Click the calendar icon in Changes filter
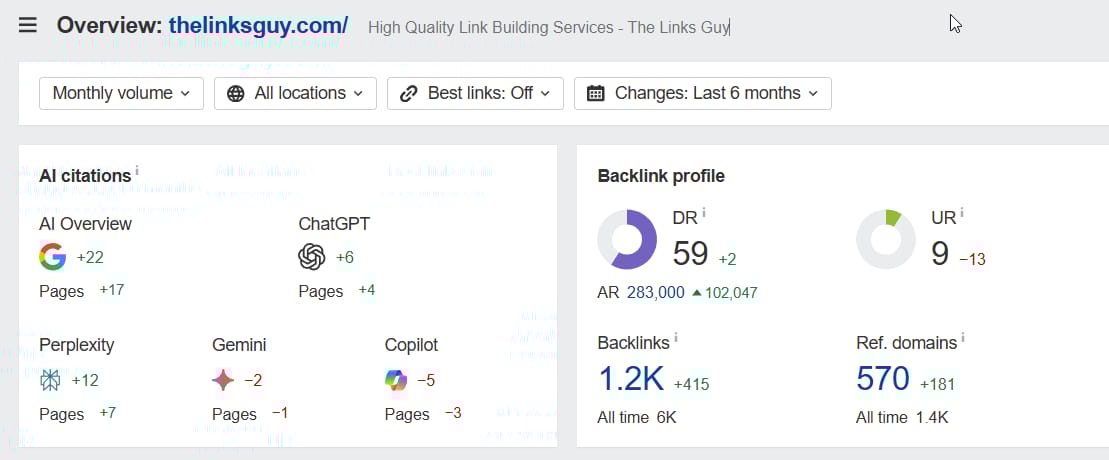This screenshot has width=1109, height=460. (596, 93)
